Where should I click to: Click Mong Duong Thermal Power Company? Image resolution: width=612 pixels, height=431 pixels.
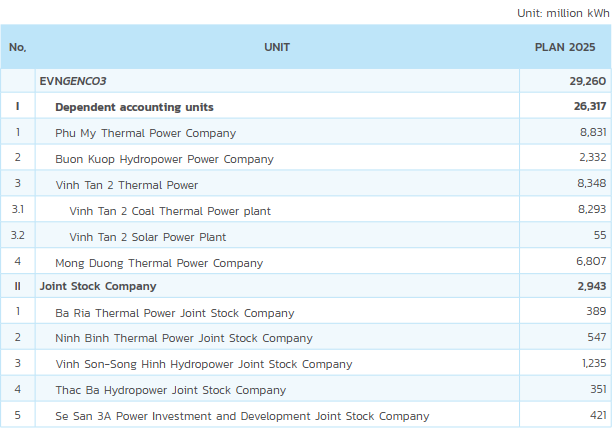(159, 263)
